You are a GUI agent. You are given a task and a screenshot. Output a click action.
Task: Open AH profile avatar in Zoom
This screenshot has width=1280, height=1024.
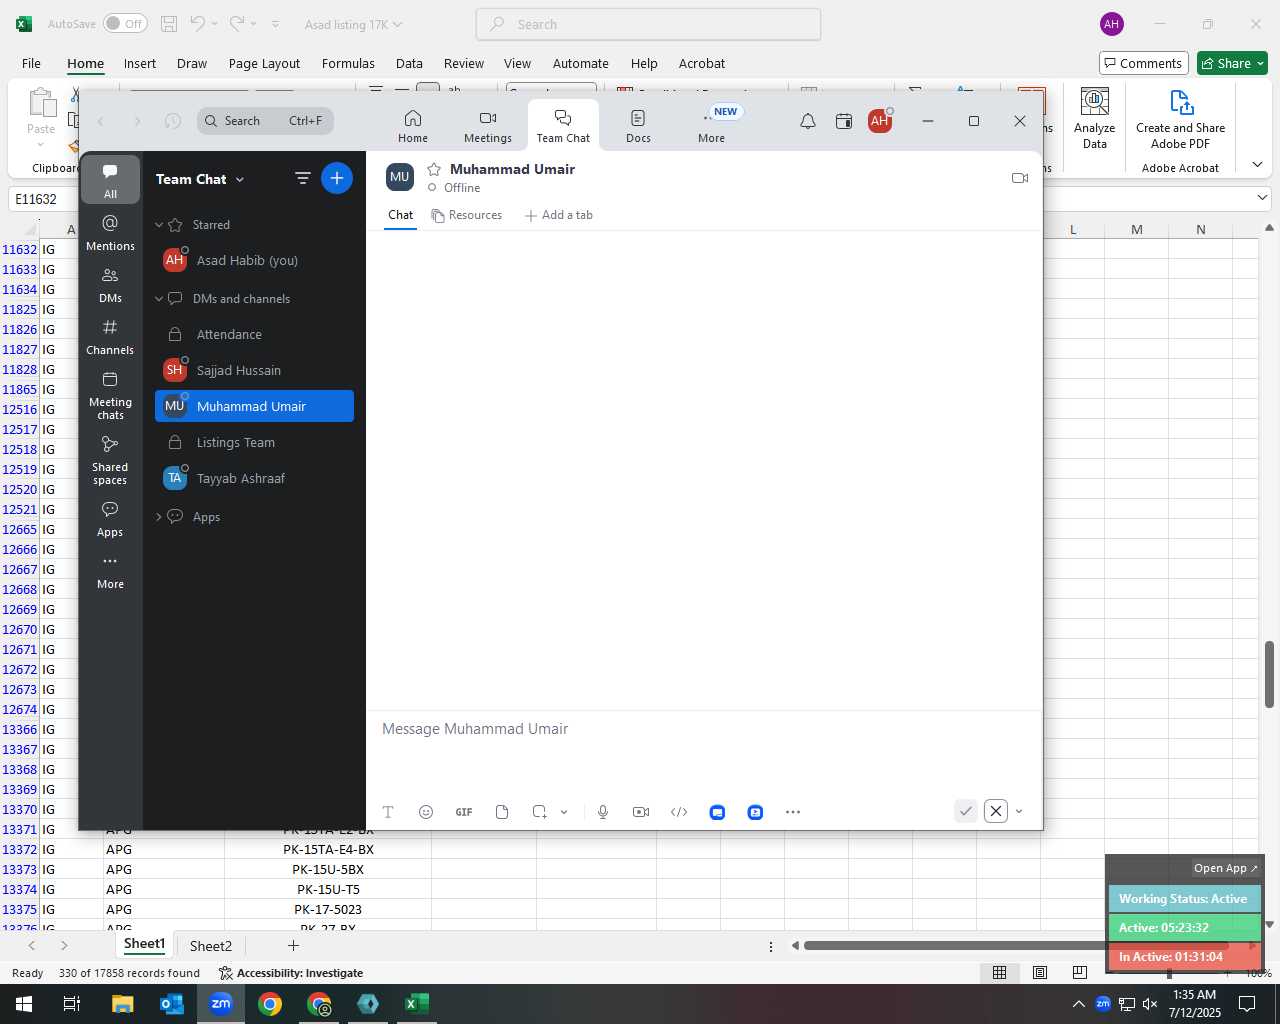click(880, 121)
